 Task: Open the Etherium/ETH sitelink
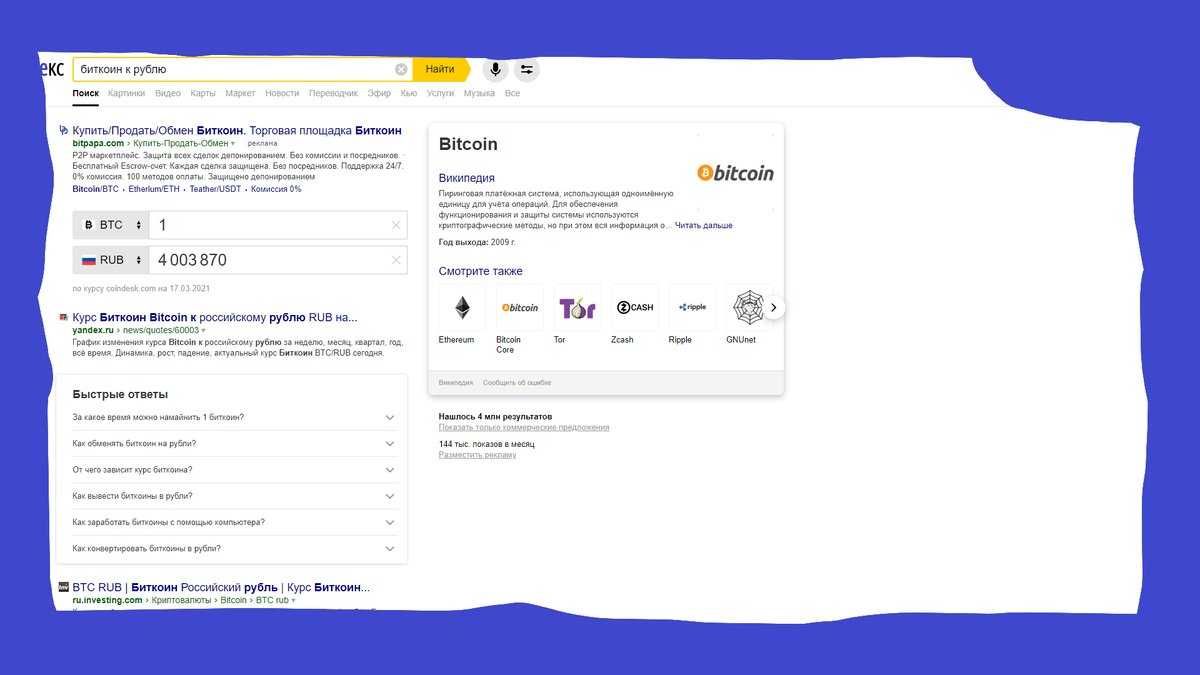[155, 188]
